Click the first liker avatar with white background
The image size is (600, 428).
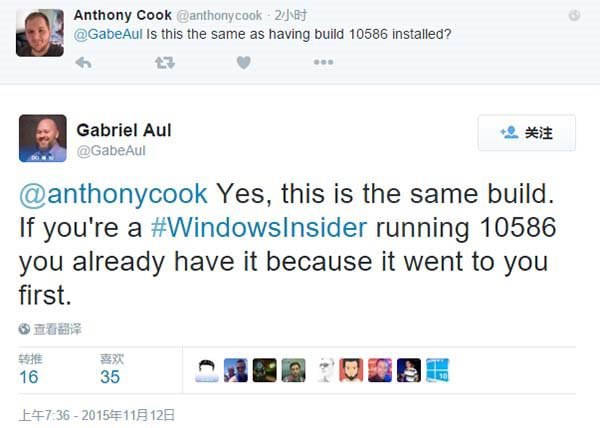click(x=207, y=370)
